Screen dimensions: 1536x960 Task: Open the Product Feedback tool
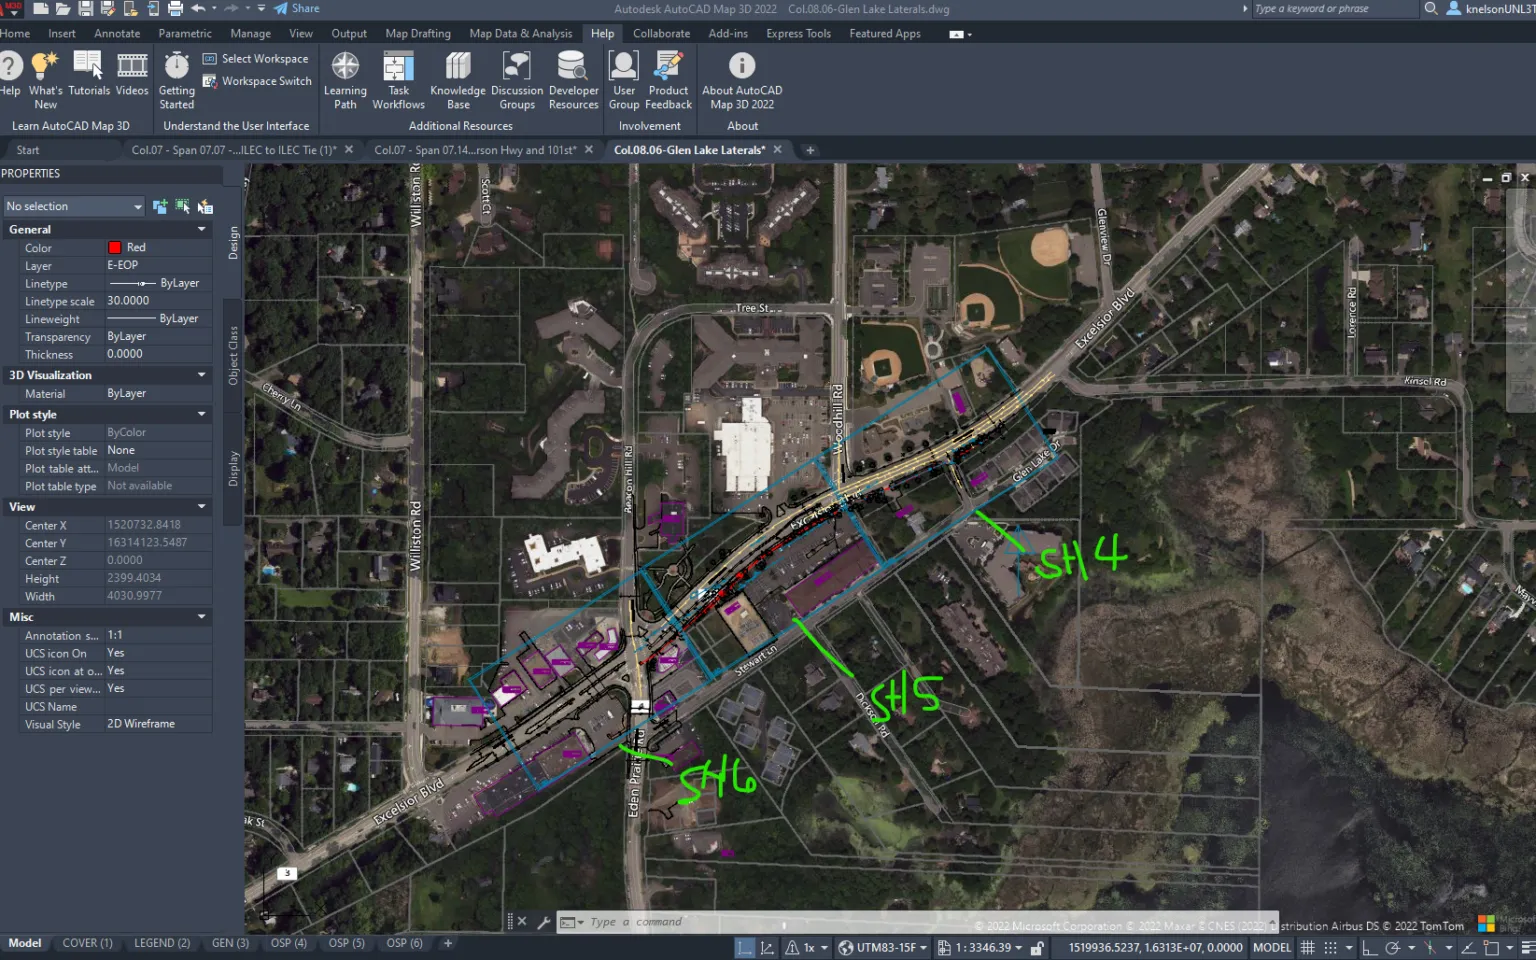click(x=668, y=67)
